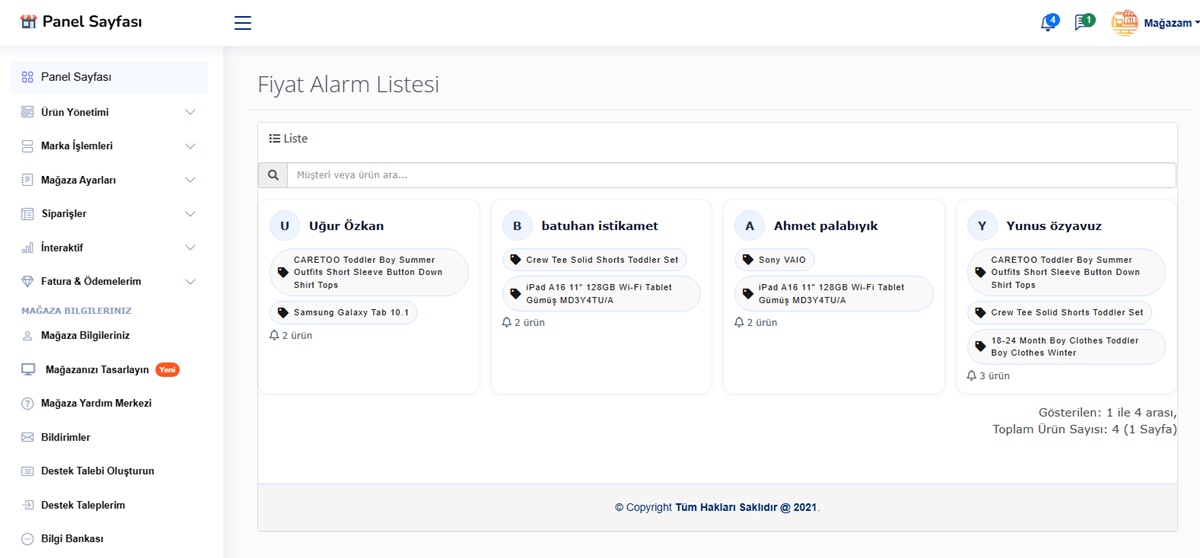The width and height of the screenshot is (1200, 558).
Task: Open Mağazanızı Tasarlayın page
Action: pyautogui.click(x=95, y=369)
